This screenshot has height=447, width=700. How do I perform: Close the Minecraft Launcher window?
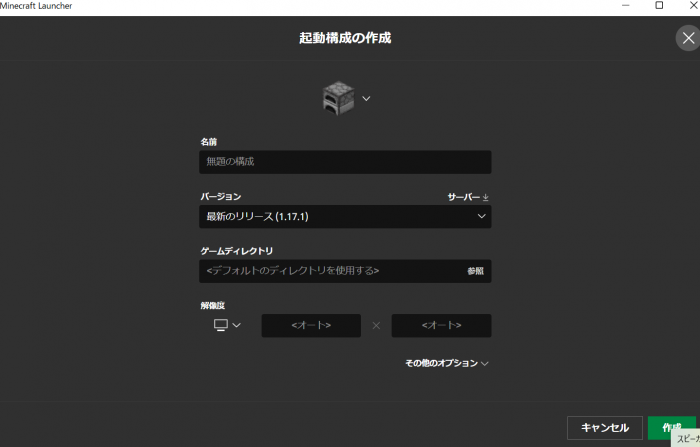coord(692,6)
